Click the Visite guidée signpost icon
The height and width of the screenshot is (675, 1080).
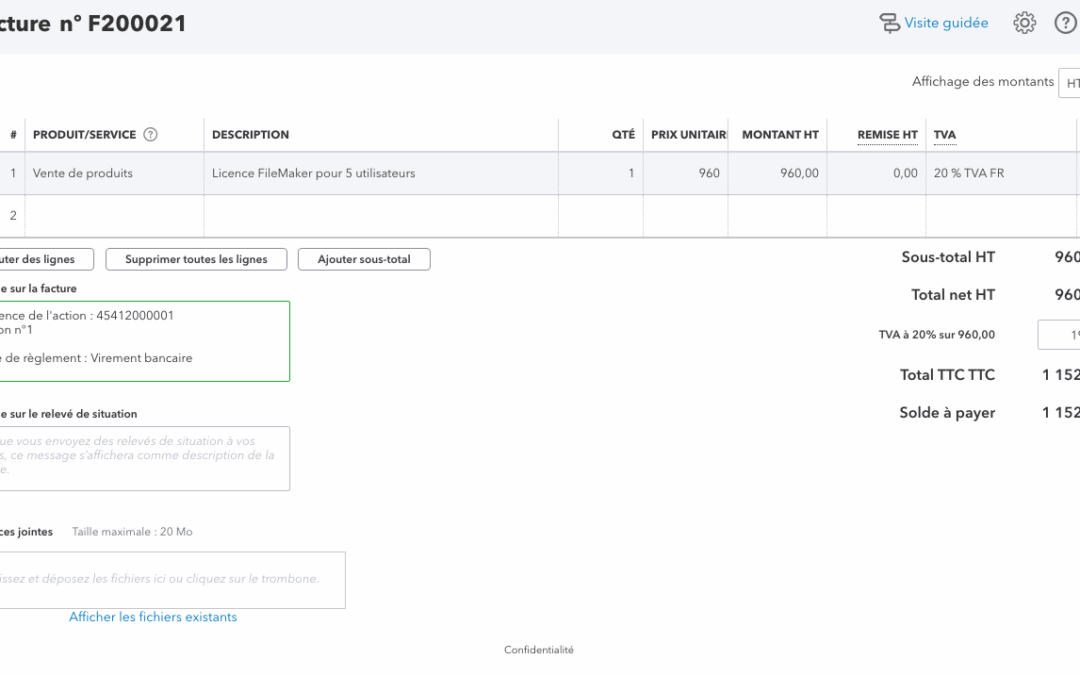889,23
